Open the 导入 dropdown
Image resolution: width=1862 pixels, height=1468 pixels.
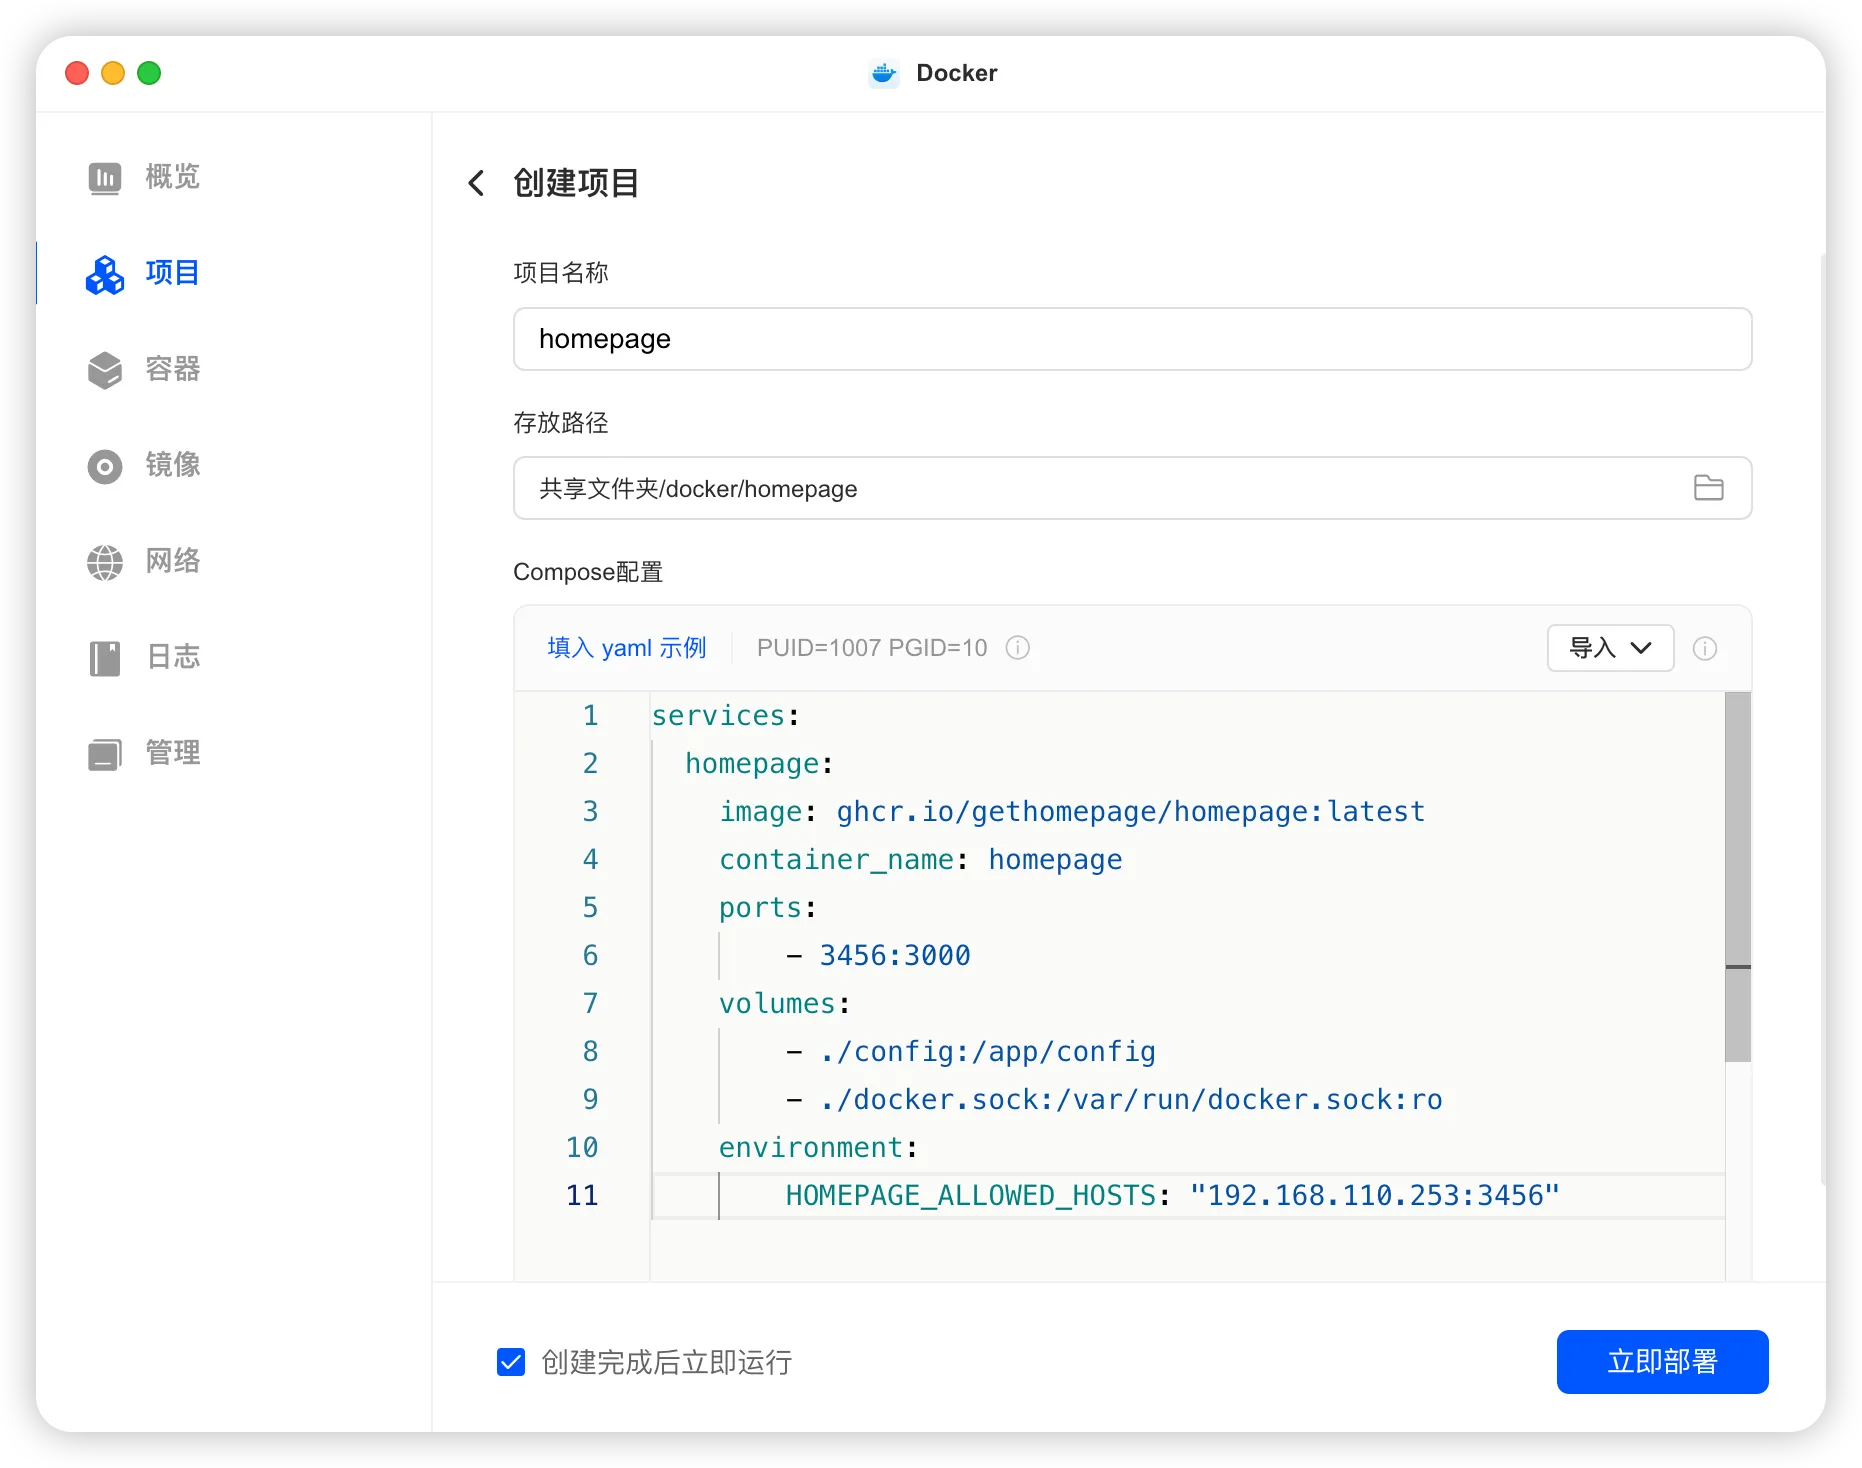pyautogui.click(x=1610, y=648)
